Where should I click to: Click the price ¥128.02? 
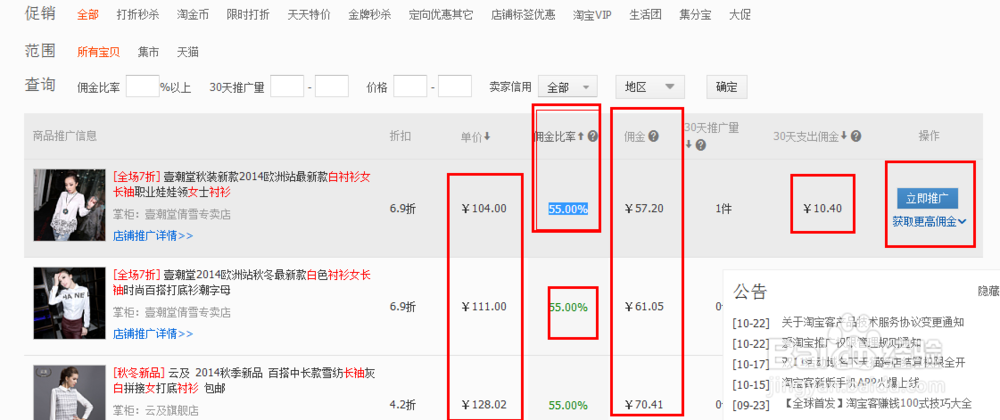click(484, 405)
